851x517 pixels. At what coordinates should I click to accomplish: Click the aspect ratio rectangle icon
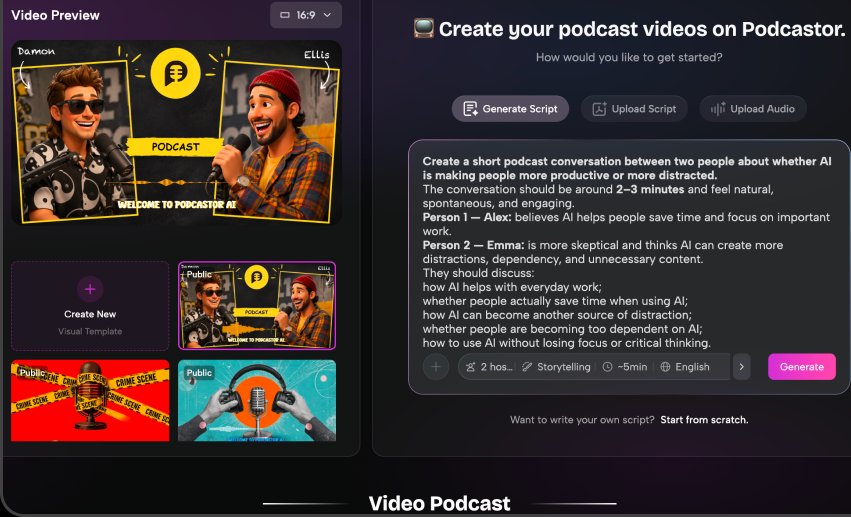pyautogui.click(x=285, y=15)
